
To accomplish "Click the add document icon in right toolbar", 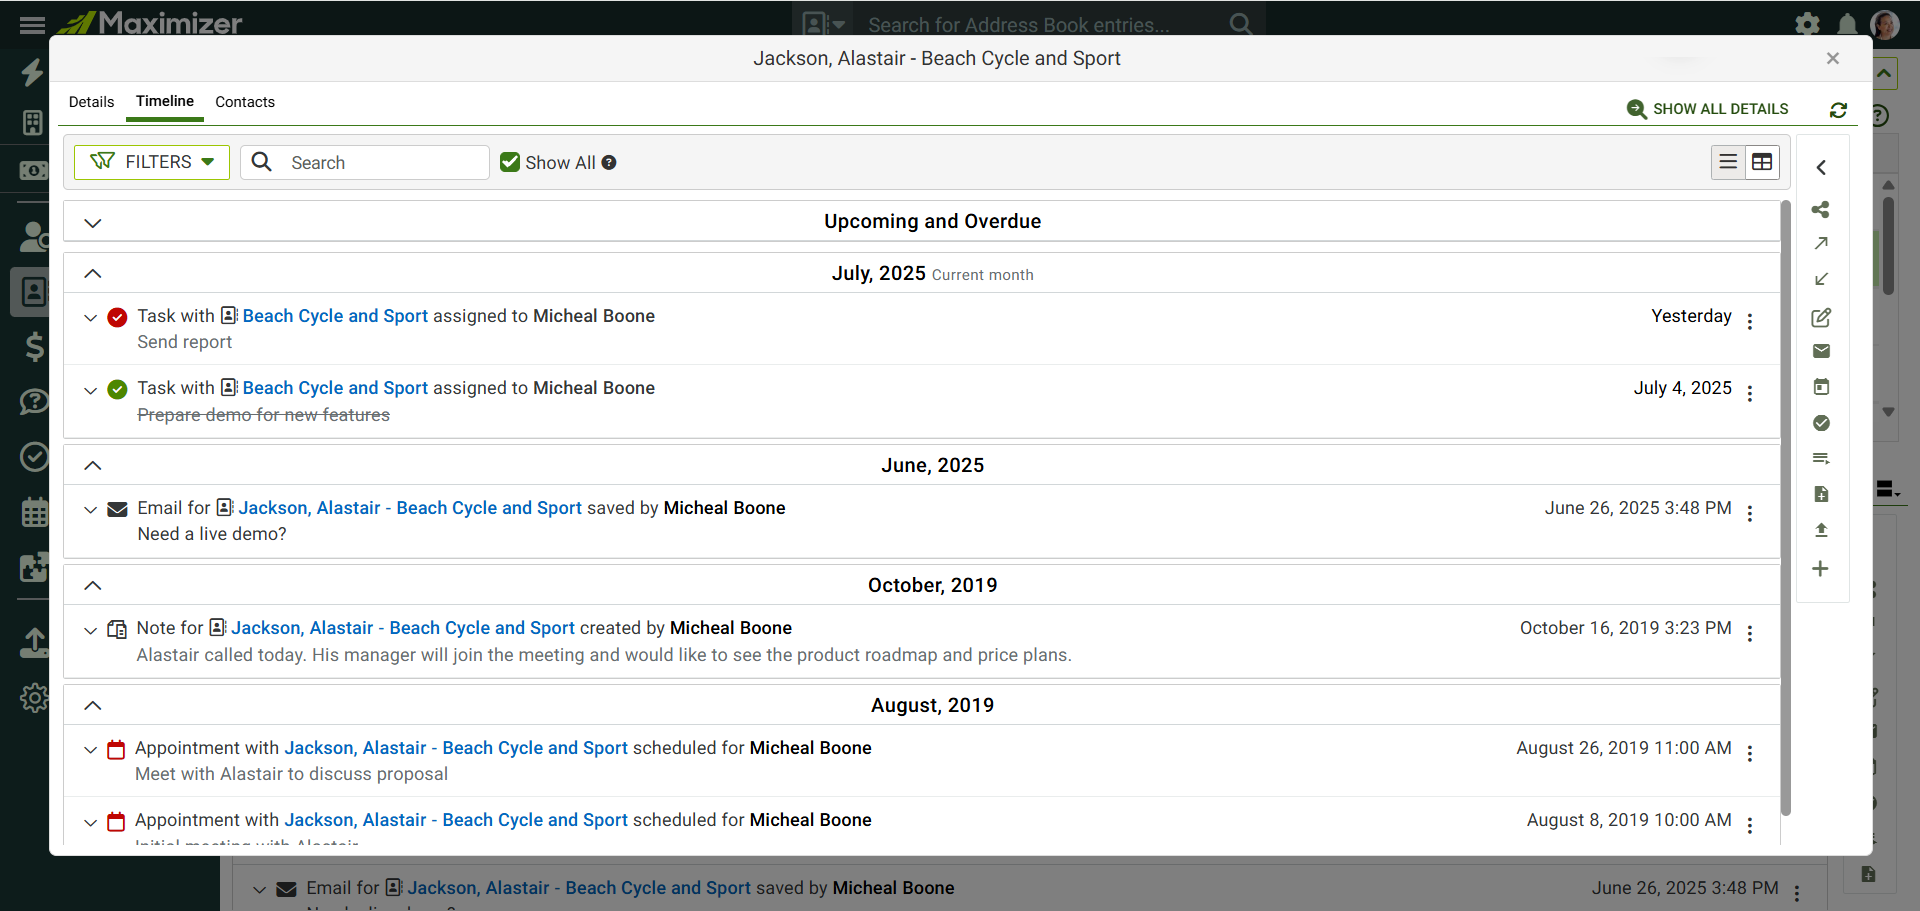I will click(x=1821, y=494).
